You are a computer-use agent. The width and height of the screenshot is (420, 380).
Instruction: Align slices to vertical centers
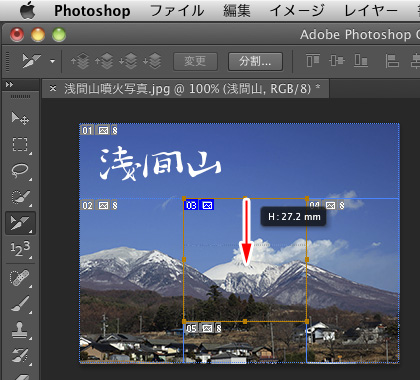tap(337, 61)
